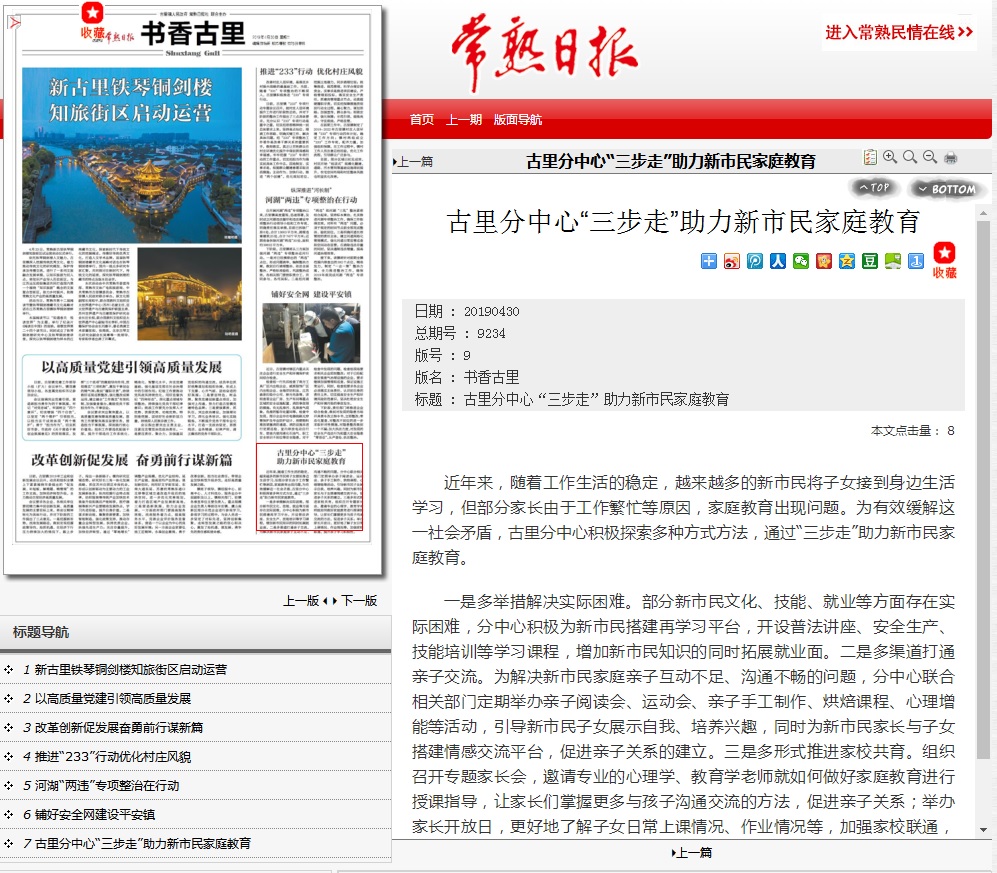Image resolution: width=997 pixels, height=873 pixels.
Task: Click the down arrow of article scrollbar
Action: click(x=984, y=830)
